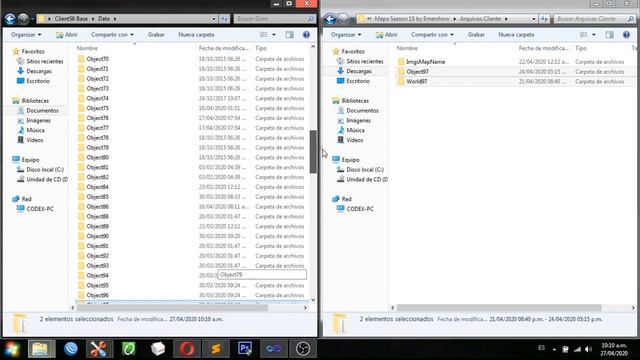The height and width of the screenshot is (360, 640).
Task: Select Object70 folder in left window
Action: point(98,59)
